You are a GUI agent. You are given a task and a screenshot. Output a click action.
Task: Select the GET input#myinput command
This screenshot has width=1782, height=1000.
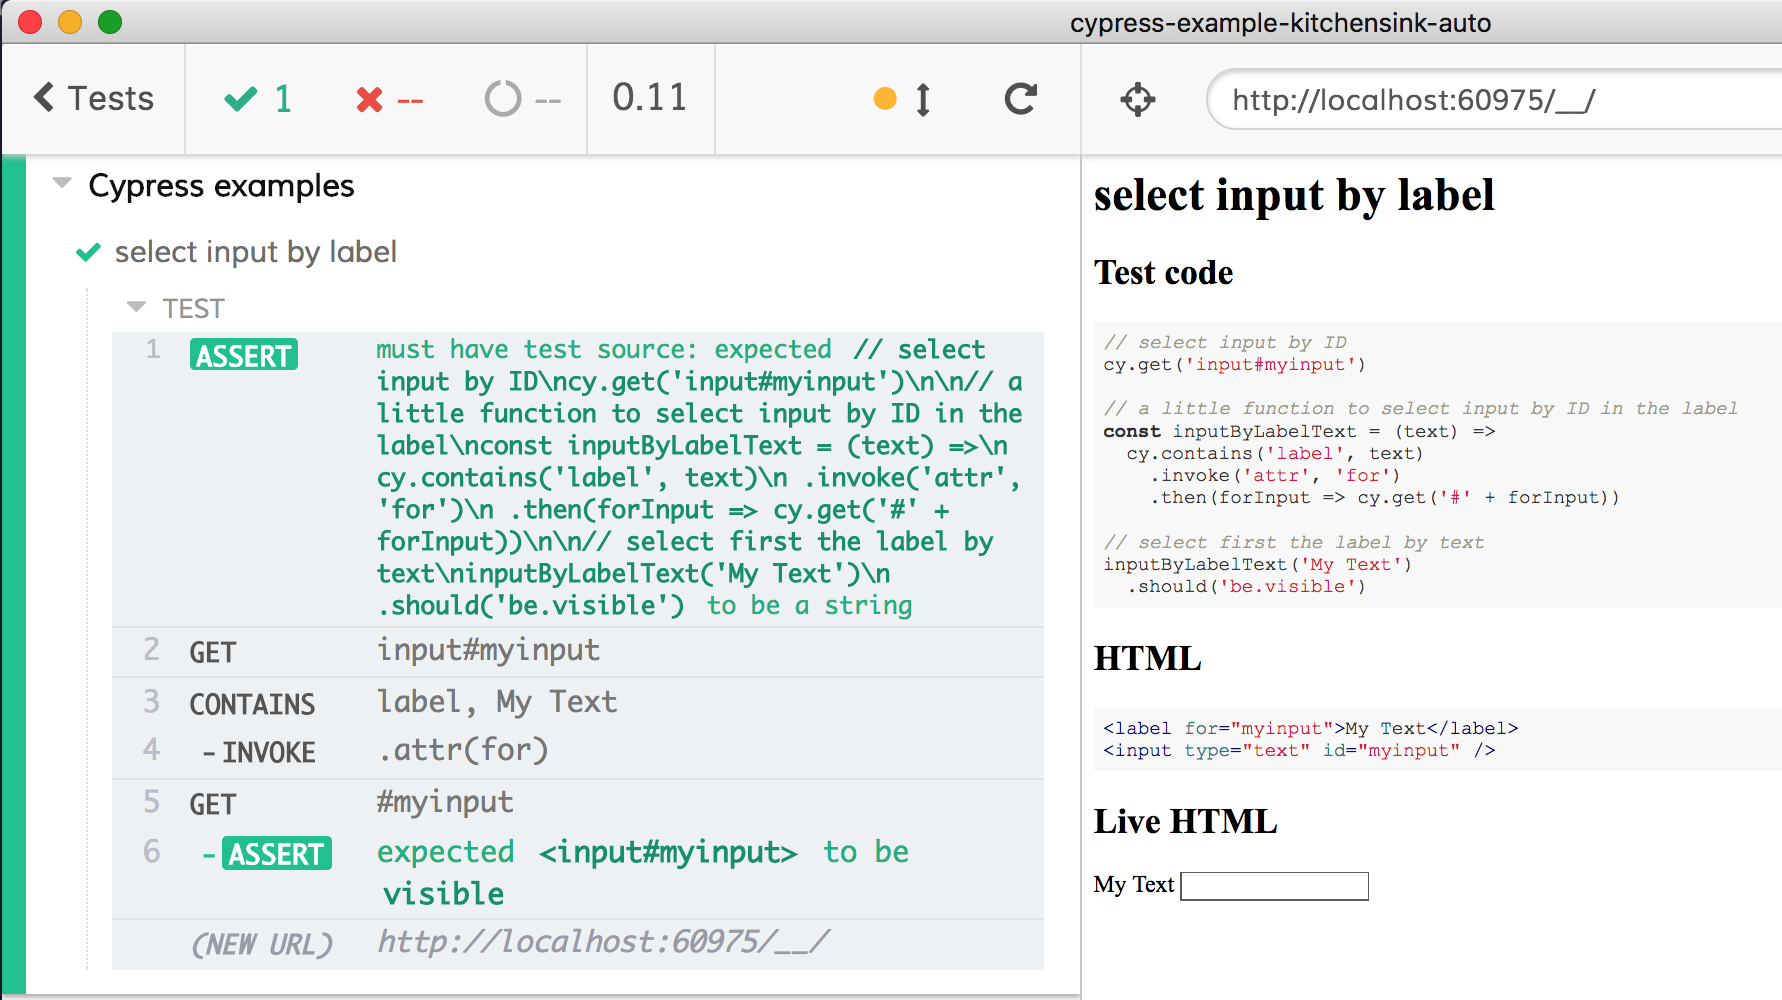[578, 651]
